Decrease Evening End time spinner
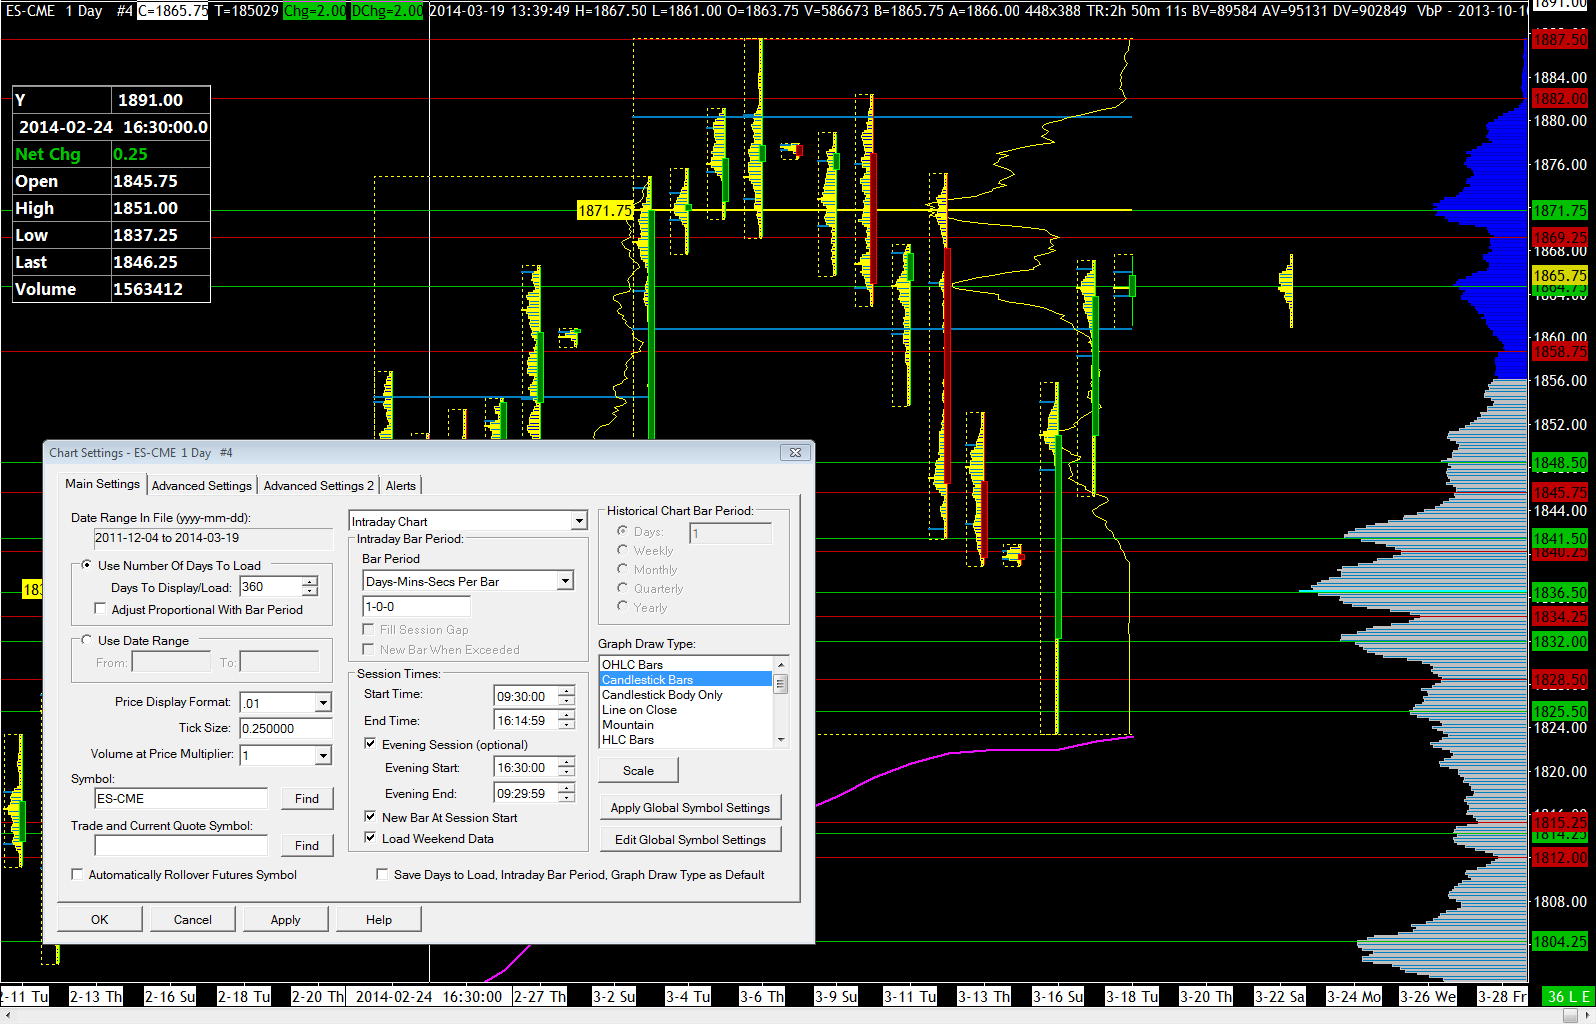 (567, 798)
